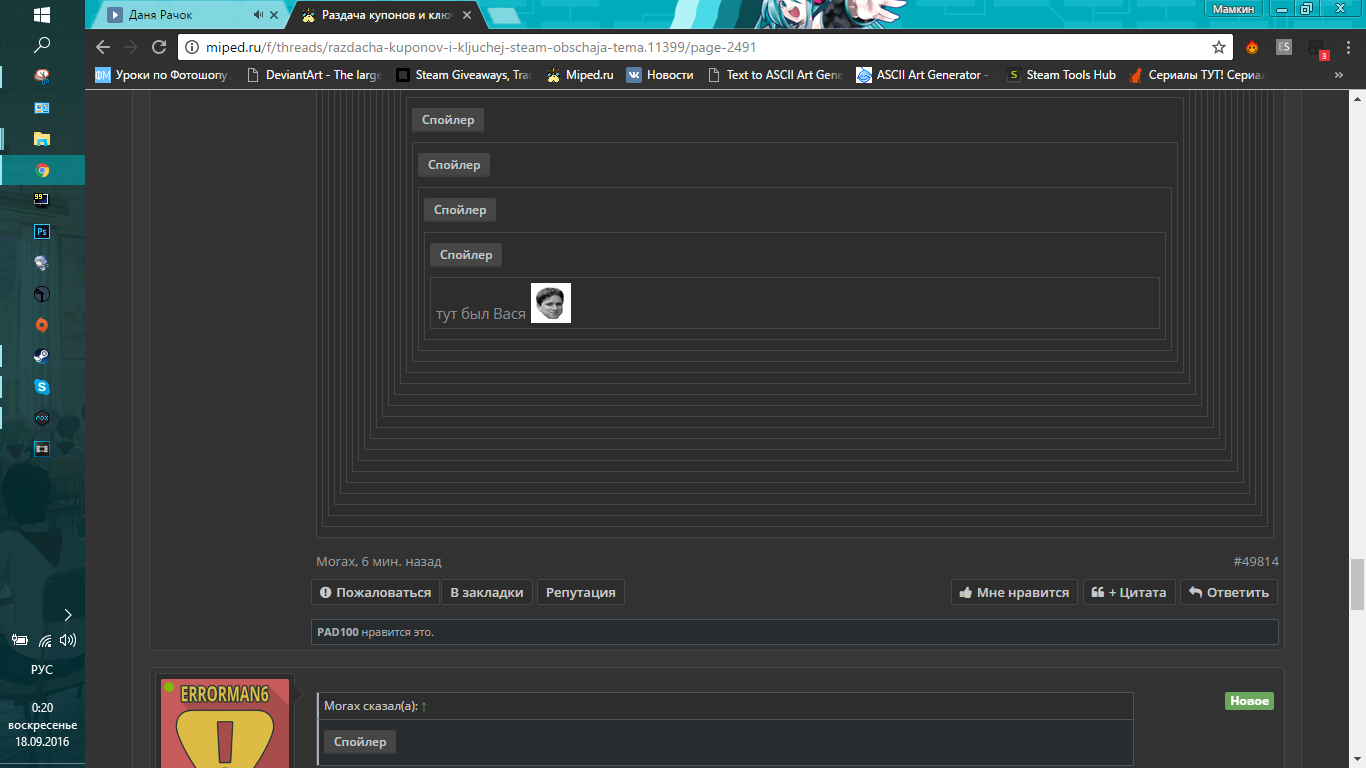Quote the post with + Цитата

1129,592
